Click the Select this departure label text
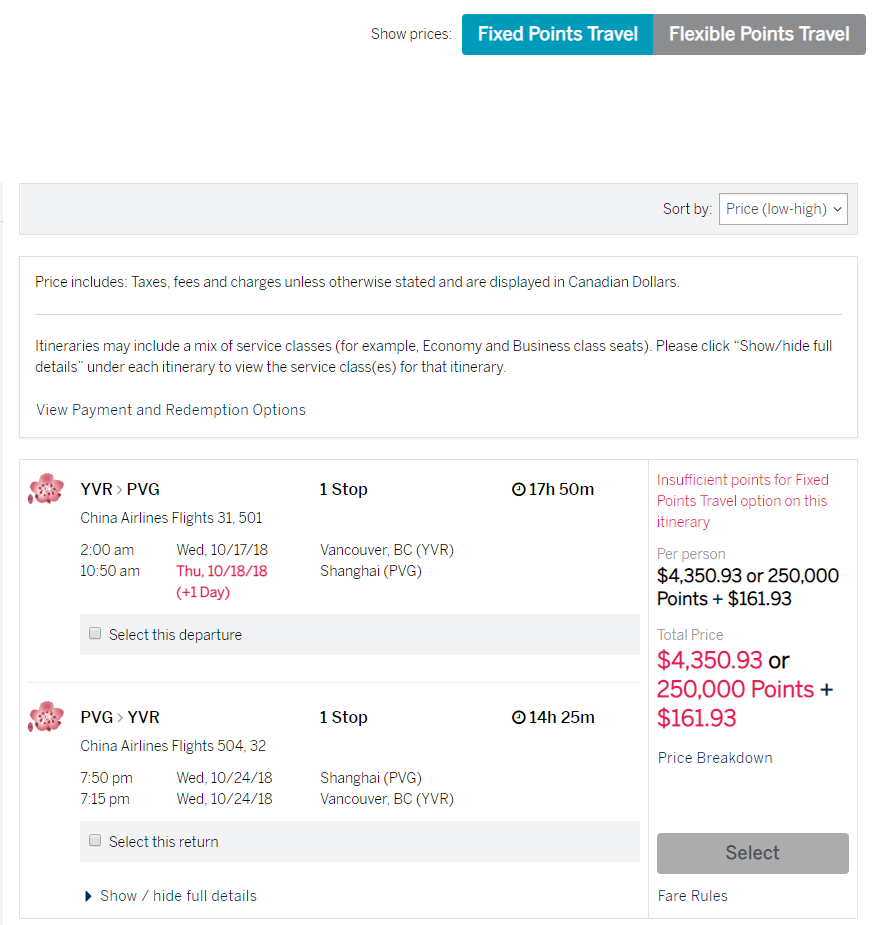Viewport: 879px width, 925px height. tap(175, 635)
